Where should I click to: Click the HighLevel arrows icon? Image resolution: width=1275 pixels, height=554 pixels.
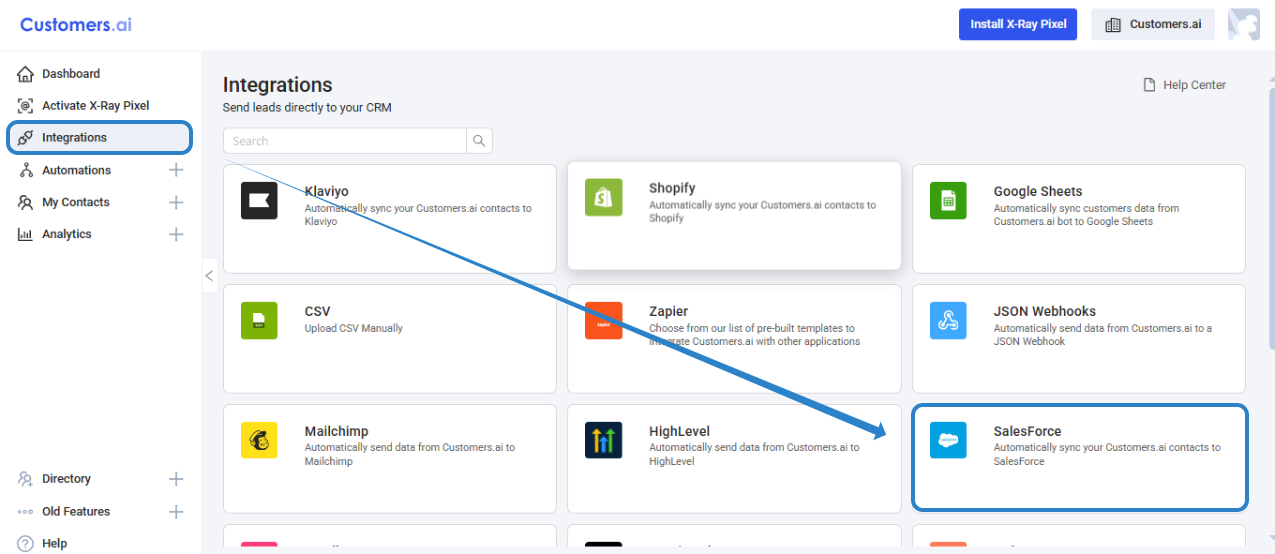[x=603, y=440]
